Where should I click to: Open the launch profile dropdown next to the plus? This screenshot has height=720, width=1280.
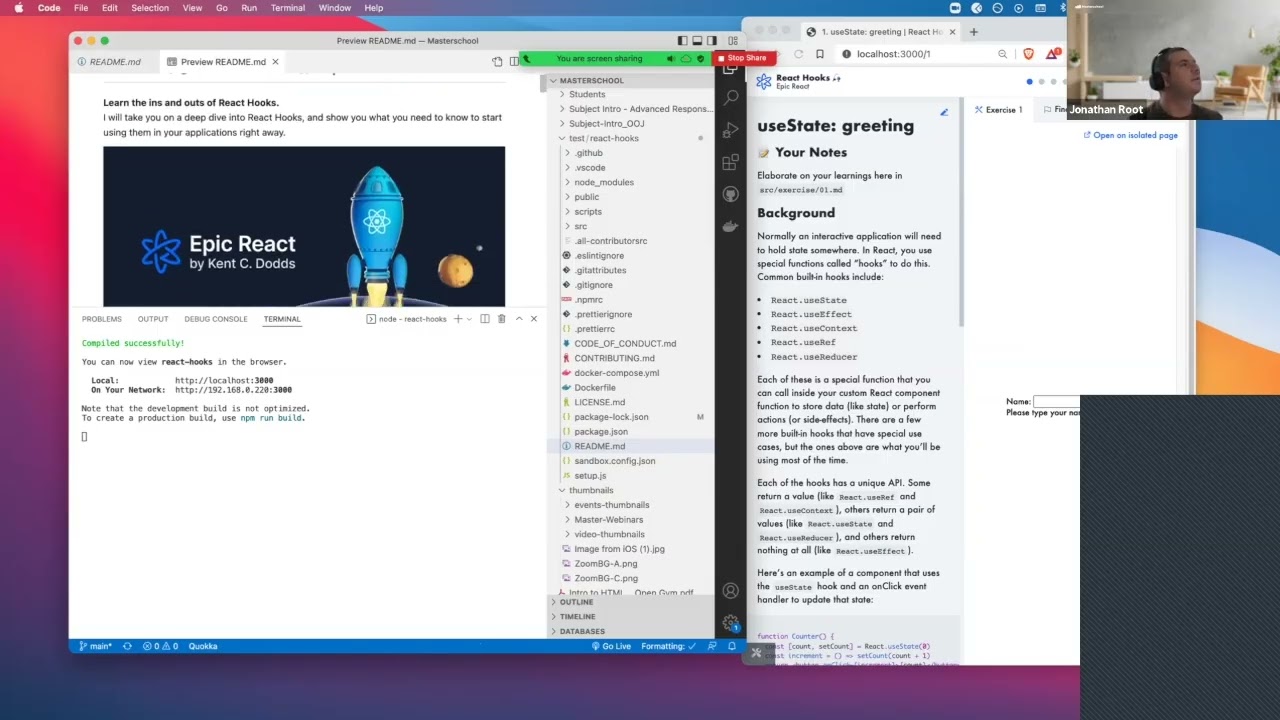coord(470,319)
